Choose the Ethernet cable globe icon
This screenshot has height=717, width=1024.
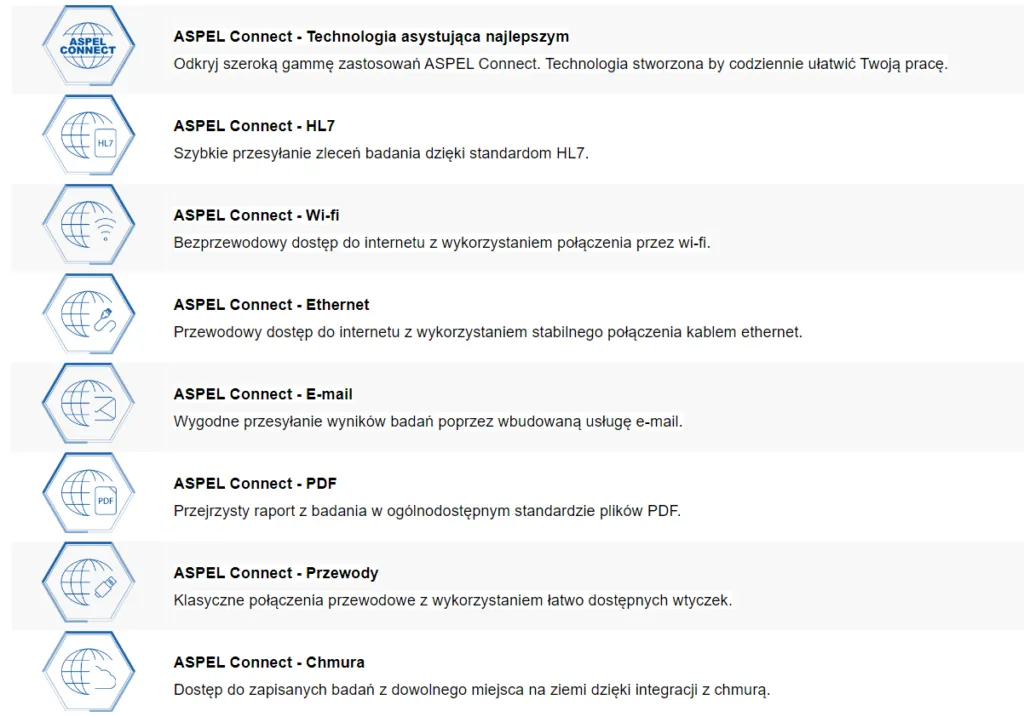click(x=89, y=314)
